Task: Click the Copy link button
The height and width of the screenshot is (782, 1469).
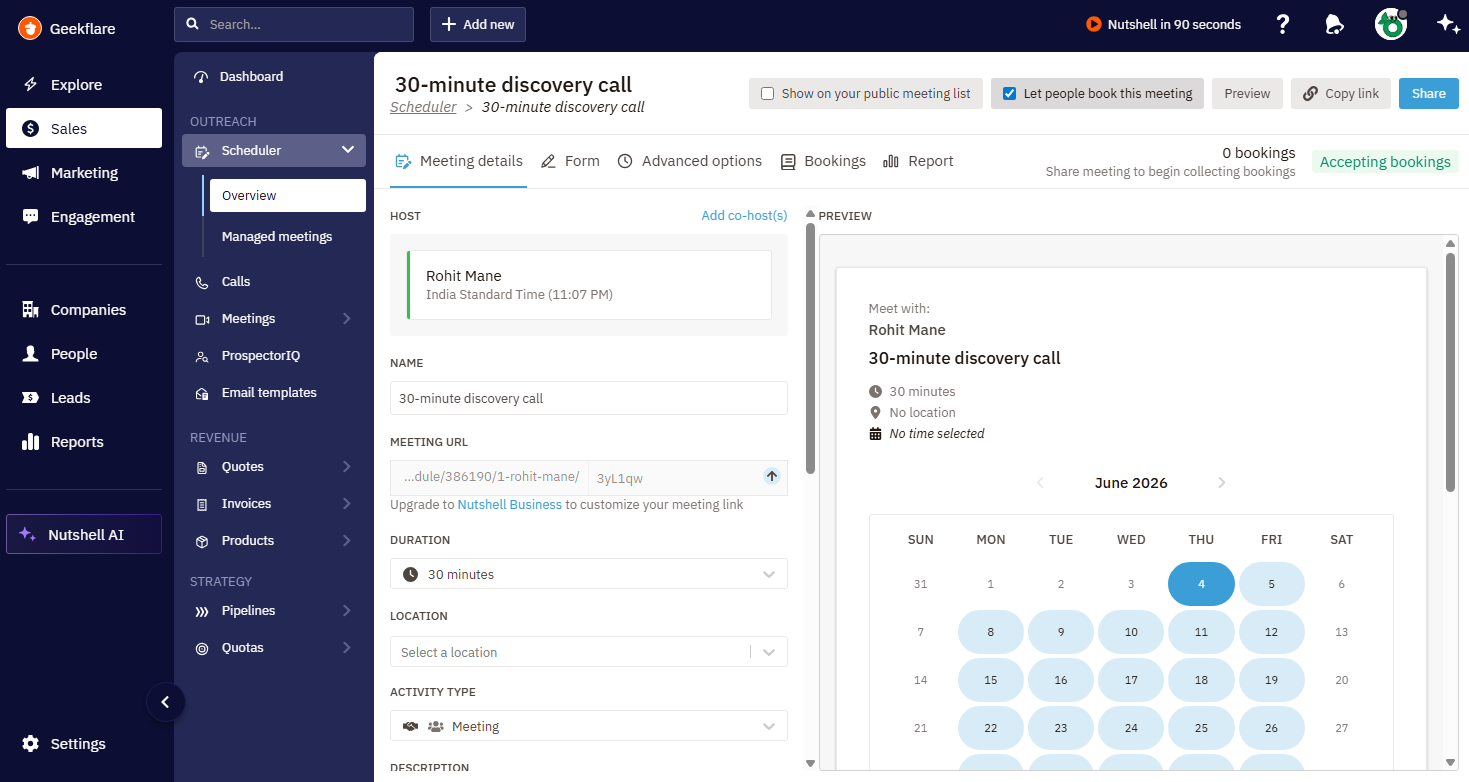Action: [1341, 93]
